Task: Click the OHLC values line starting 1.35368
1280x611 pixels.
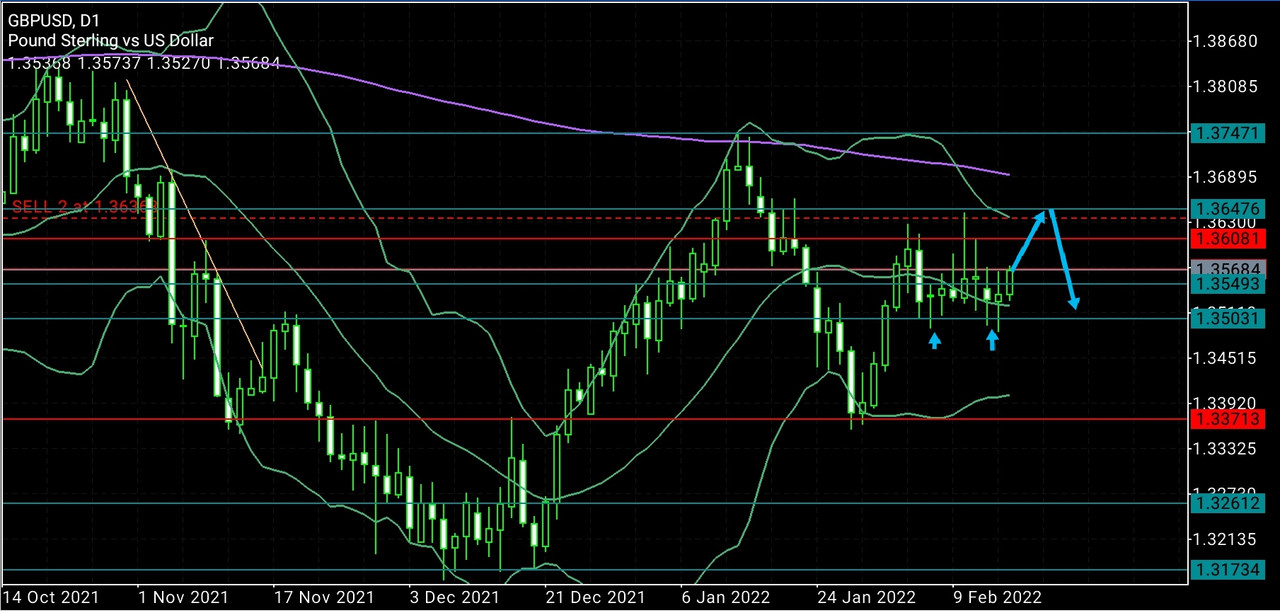Action: 144,63
